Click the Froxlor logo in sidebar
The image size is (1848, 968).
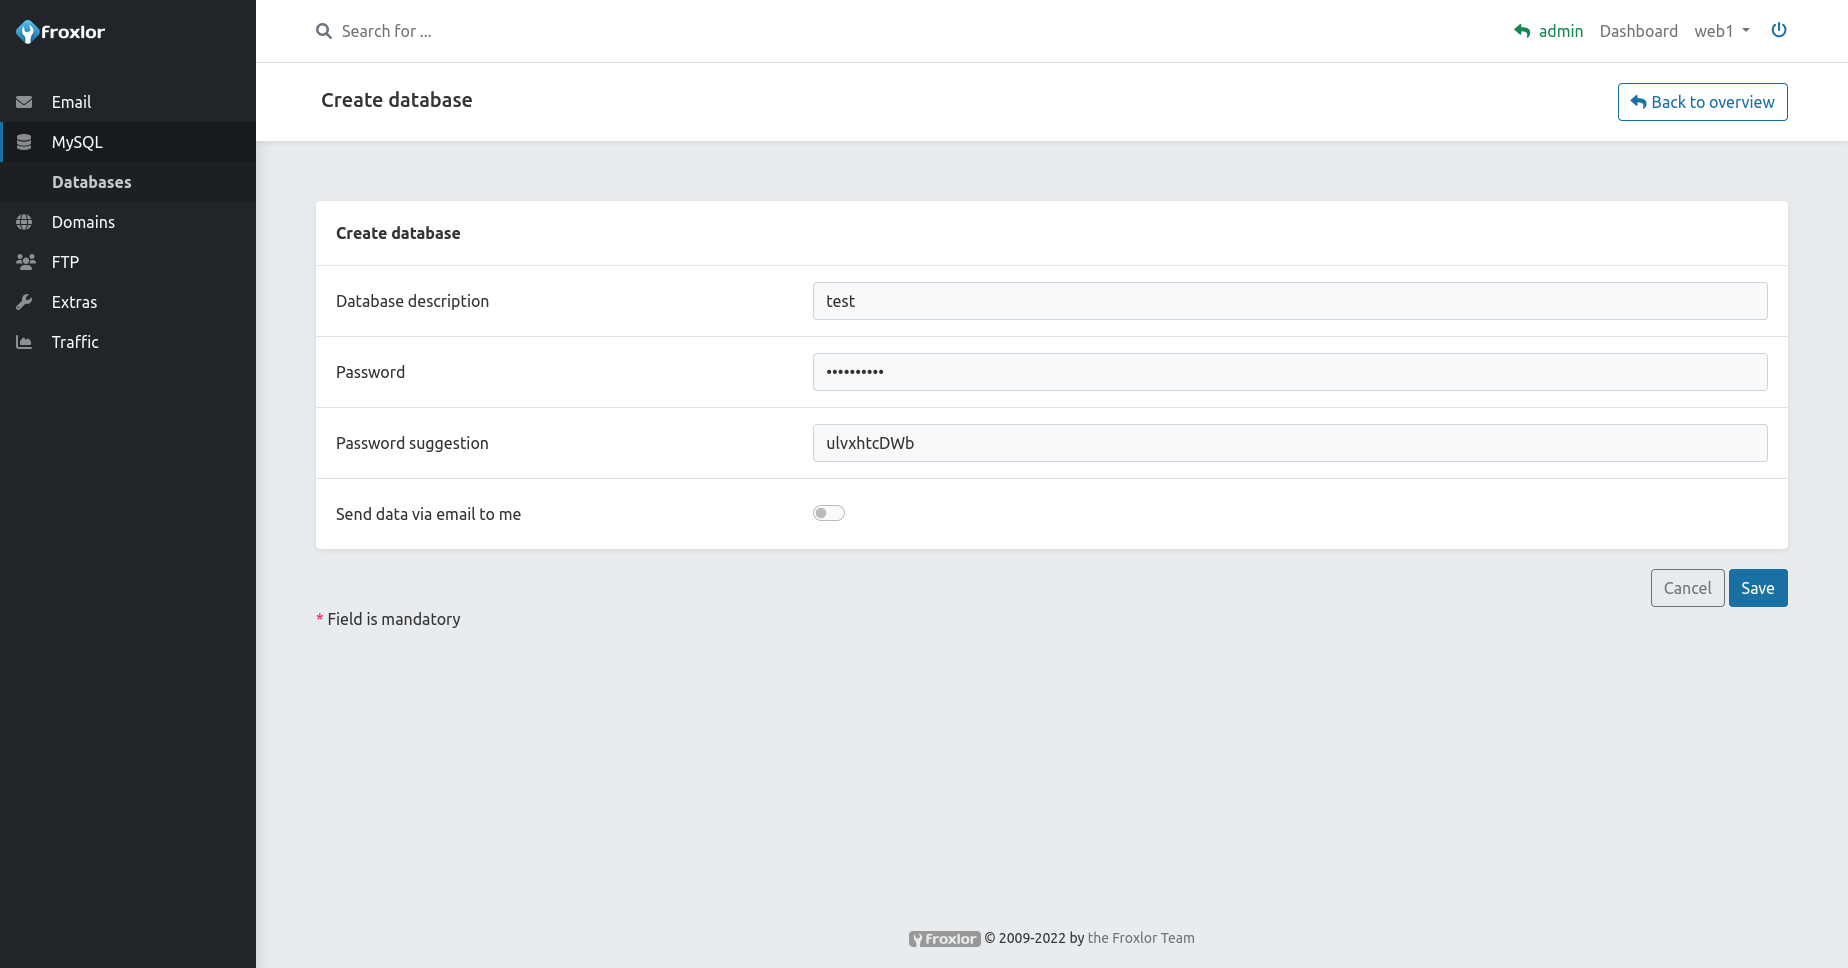coord(61,32)
